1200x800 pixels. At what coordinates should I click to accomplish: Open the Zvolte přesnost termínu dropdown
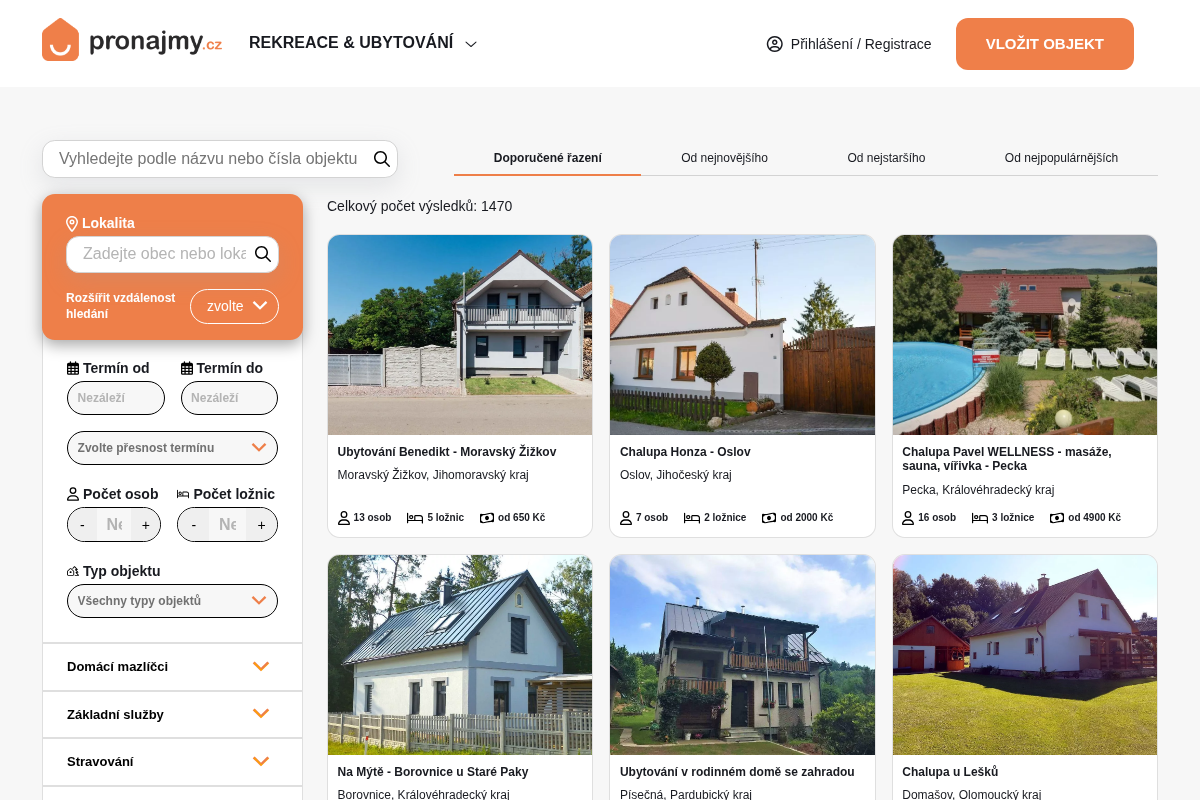[172, 448]
